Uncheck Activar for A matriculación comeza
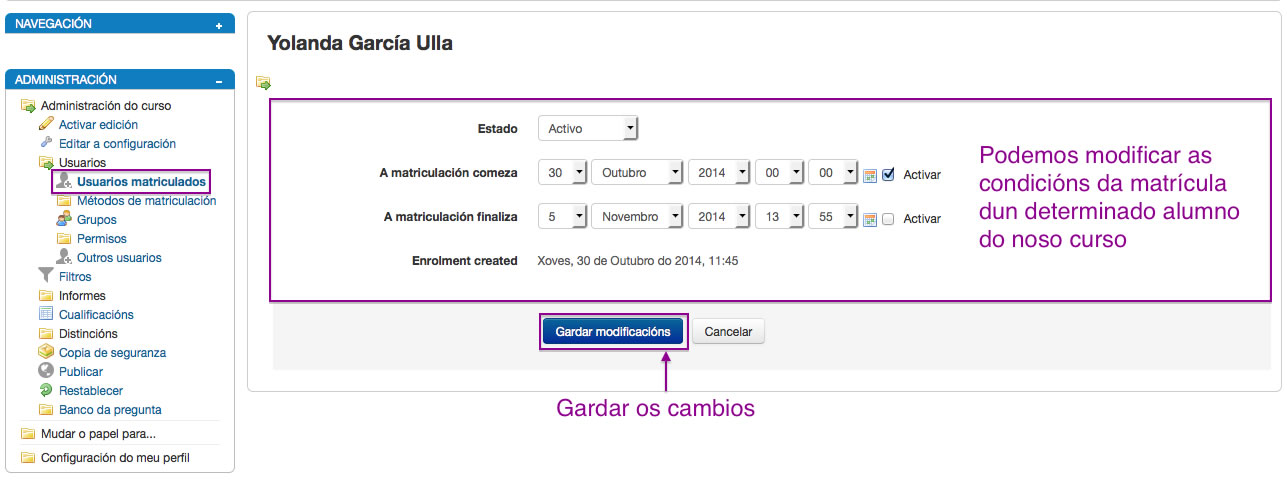The width and height of the screenshot is (1287, 484). [x=888, y=174]
